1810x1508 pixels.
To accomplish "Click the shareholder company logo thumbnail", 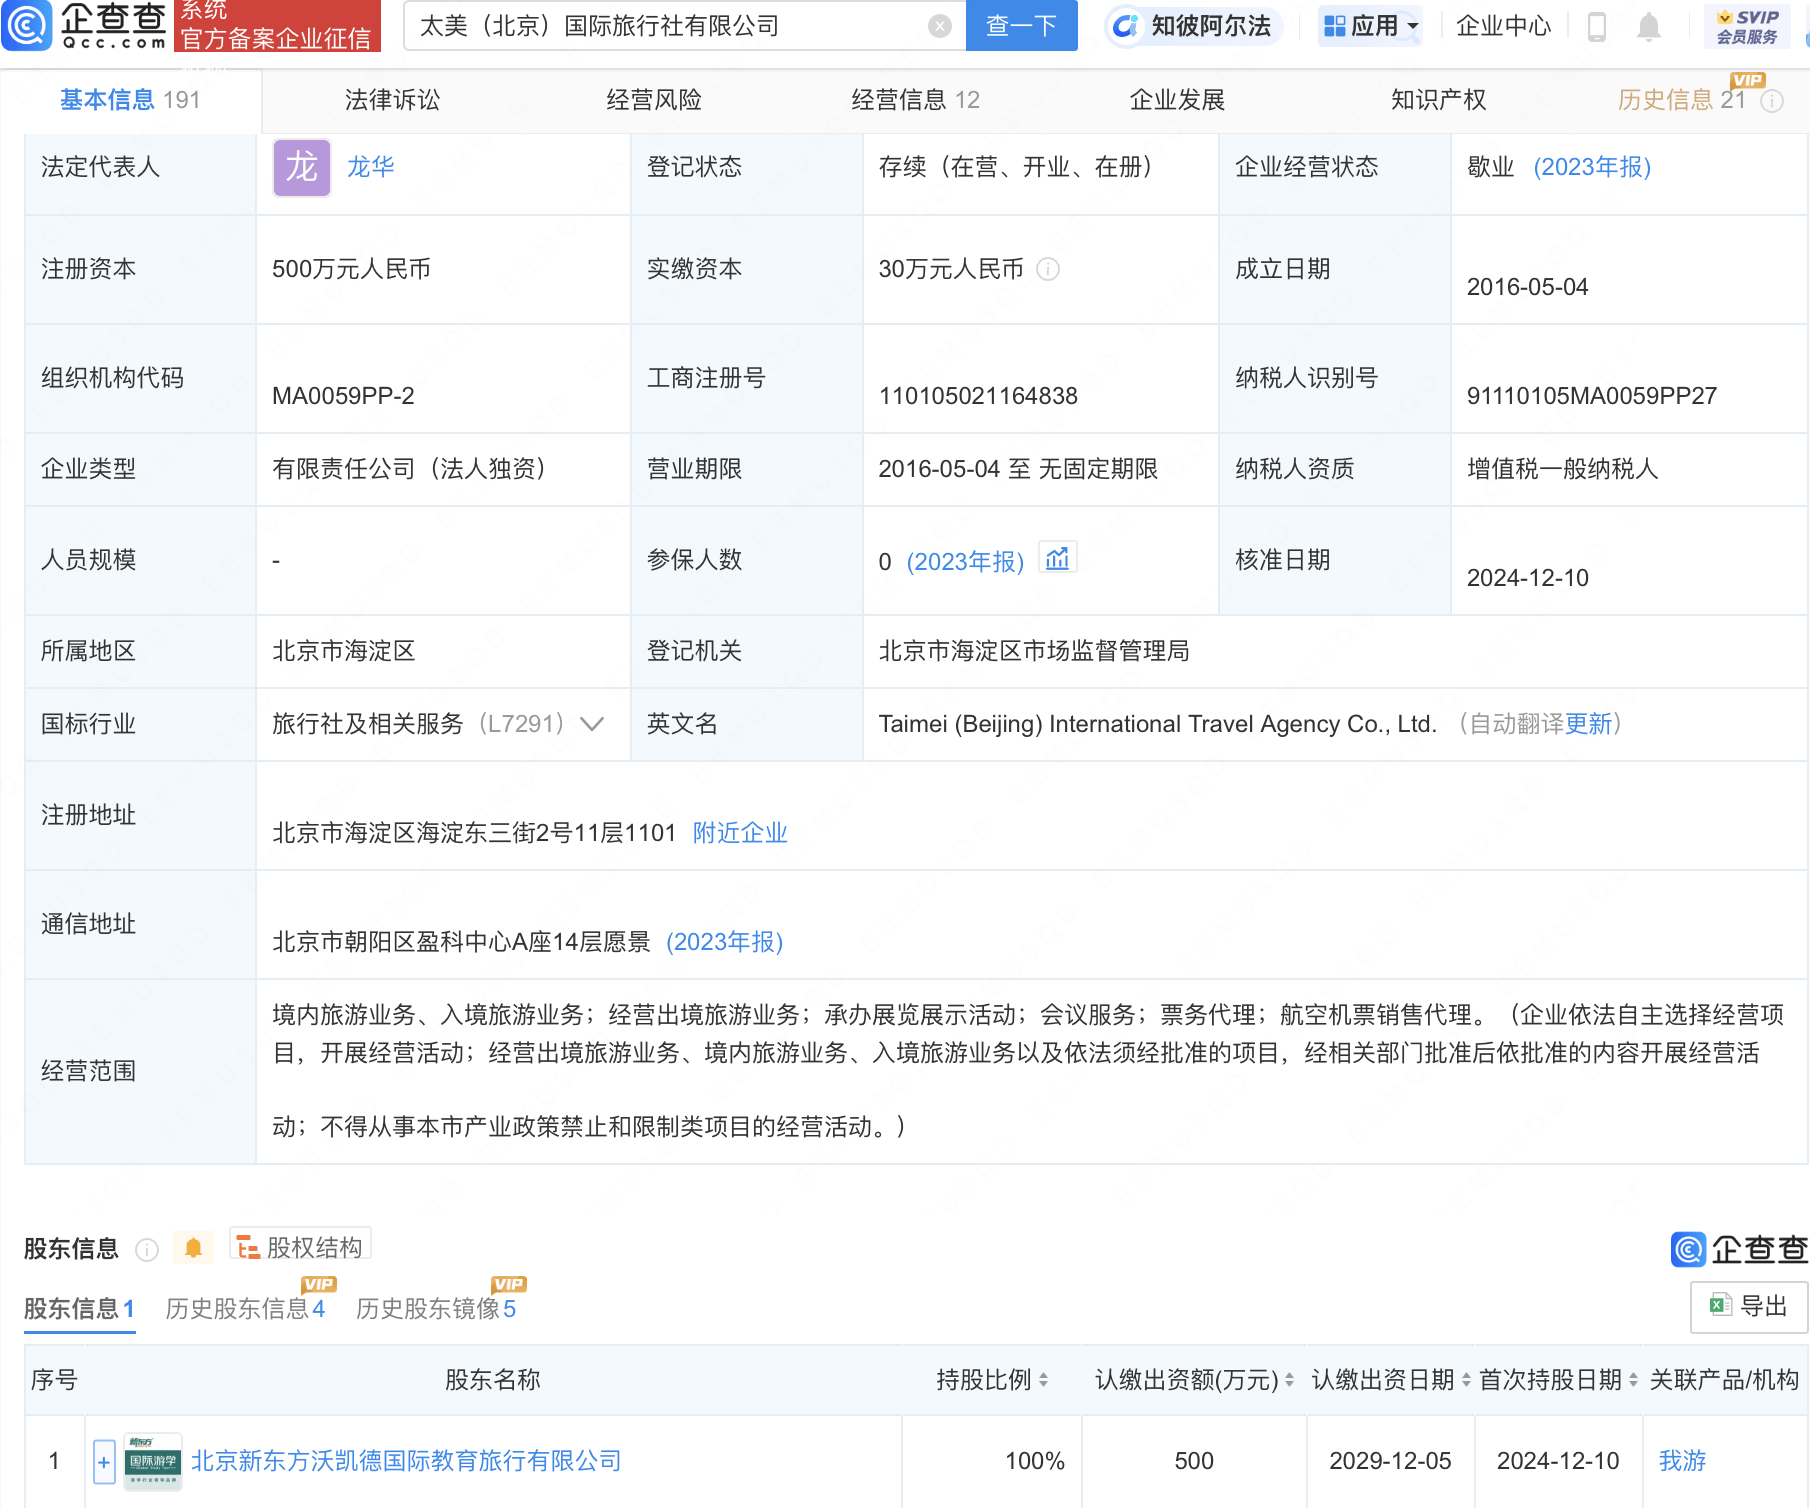I will (153, 1461).
